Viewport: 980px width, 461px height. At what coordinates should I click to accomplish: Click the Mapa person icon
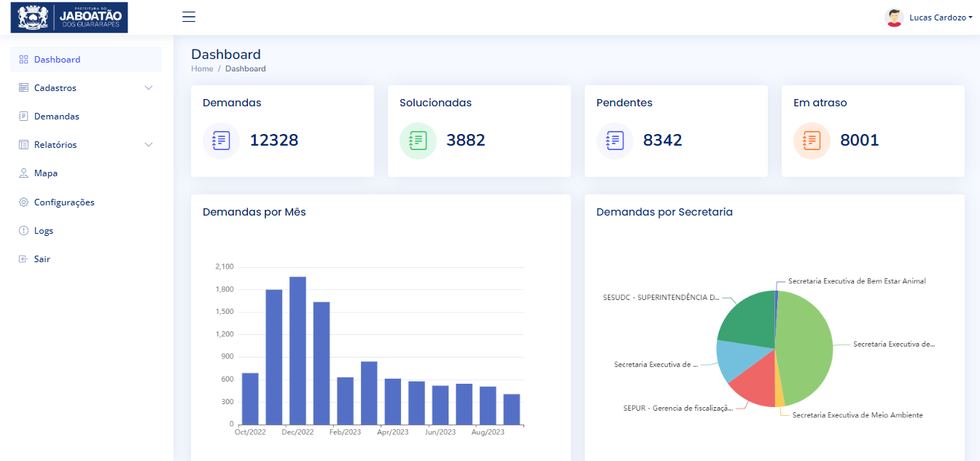pos(24,173)
